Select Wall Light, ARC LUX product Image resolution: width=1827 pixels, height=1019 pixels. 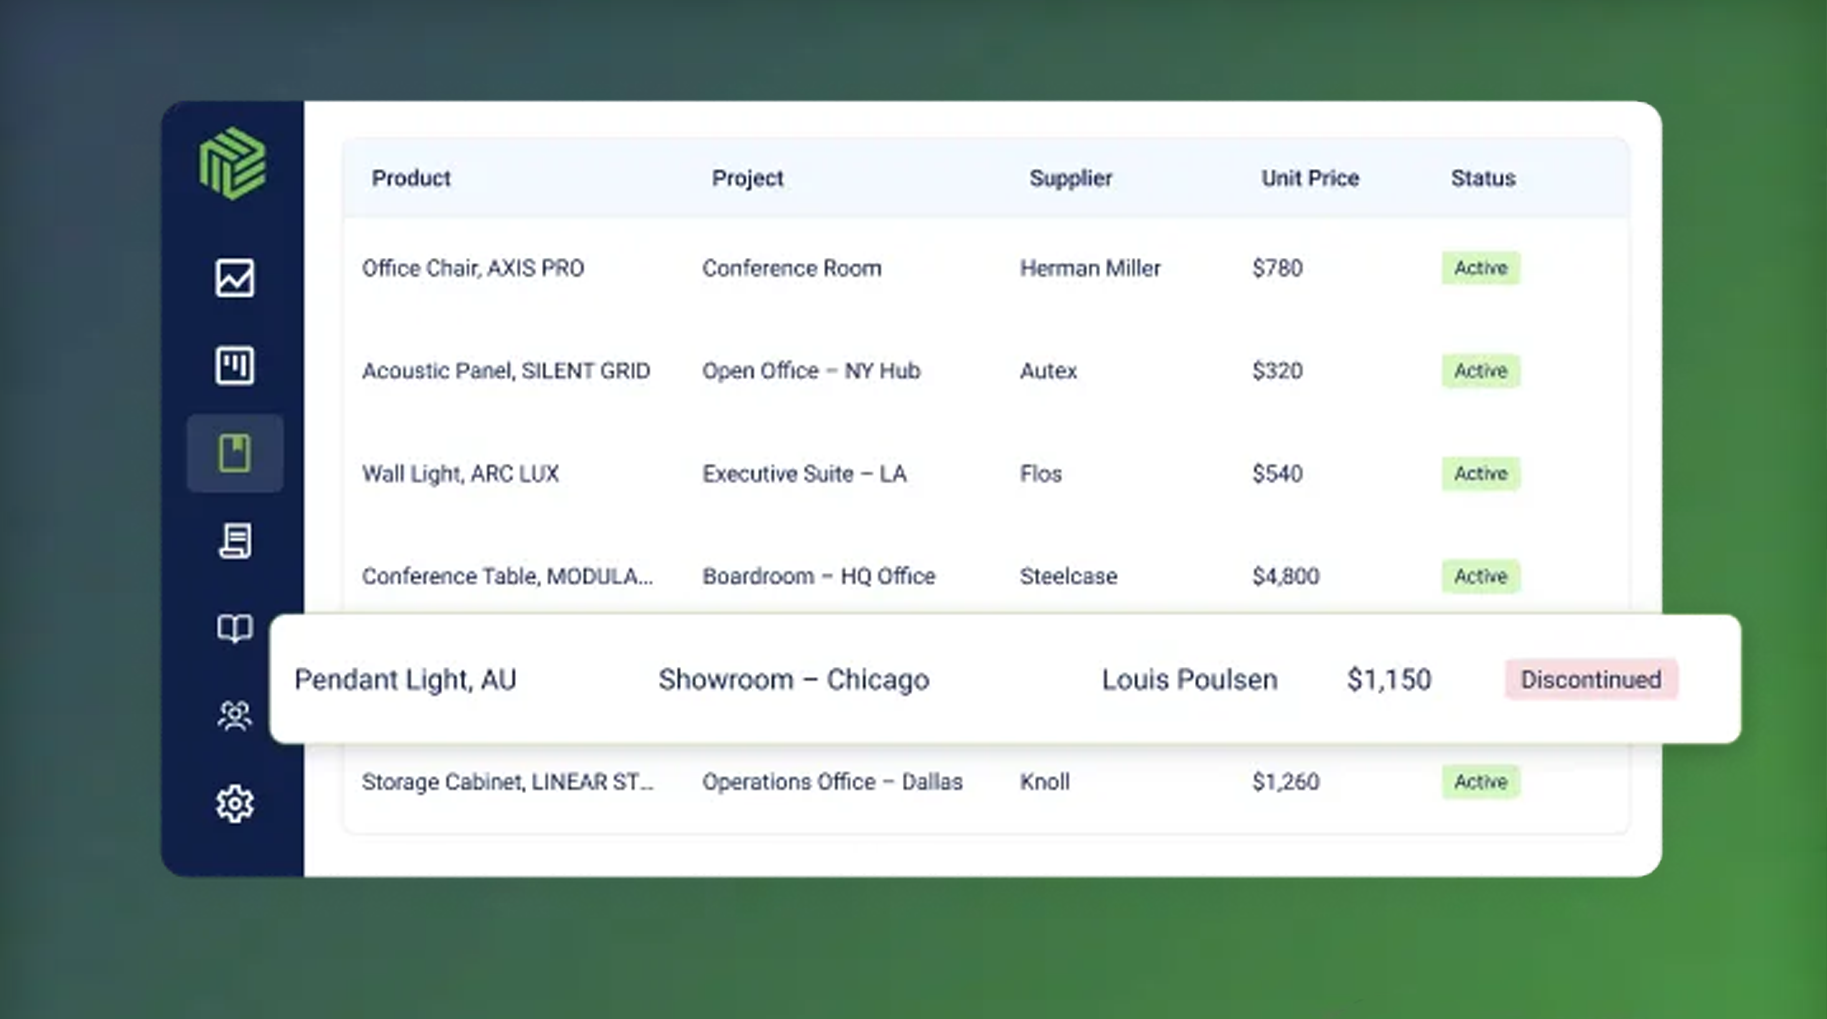click(460, 474)
